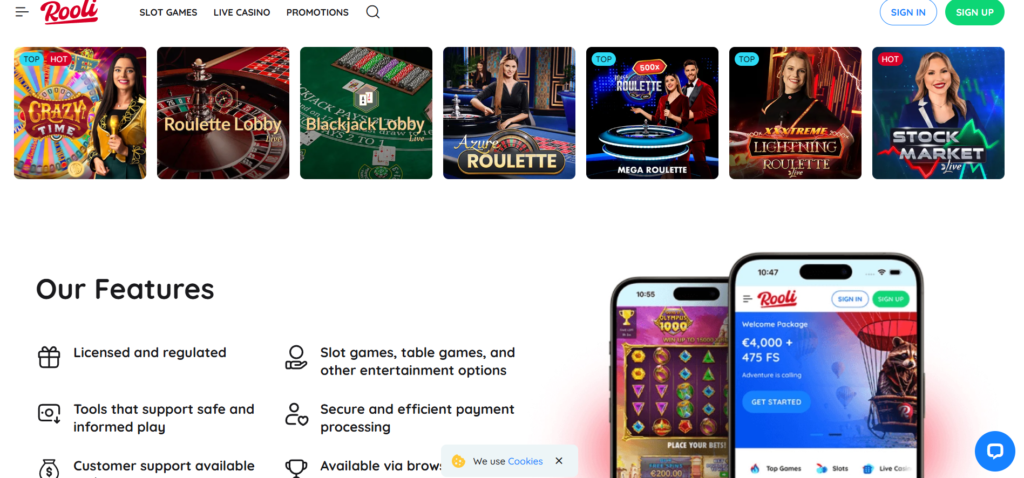
Task: Click the trophy icon beside Available via
Action: (x=296, y=469)
